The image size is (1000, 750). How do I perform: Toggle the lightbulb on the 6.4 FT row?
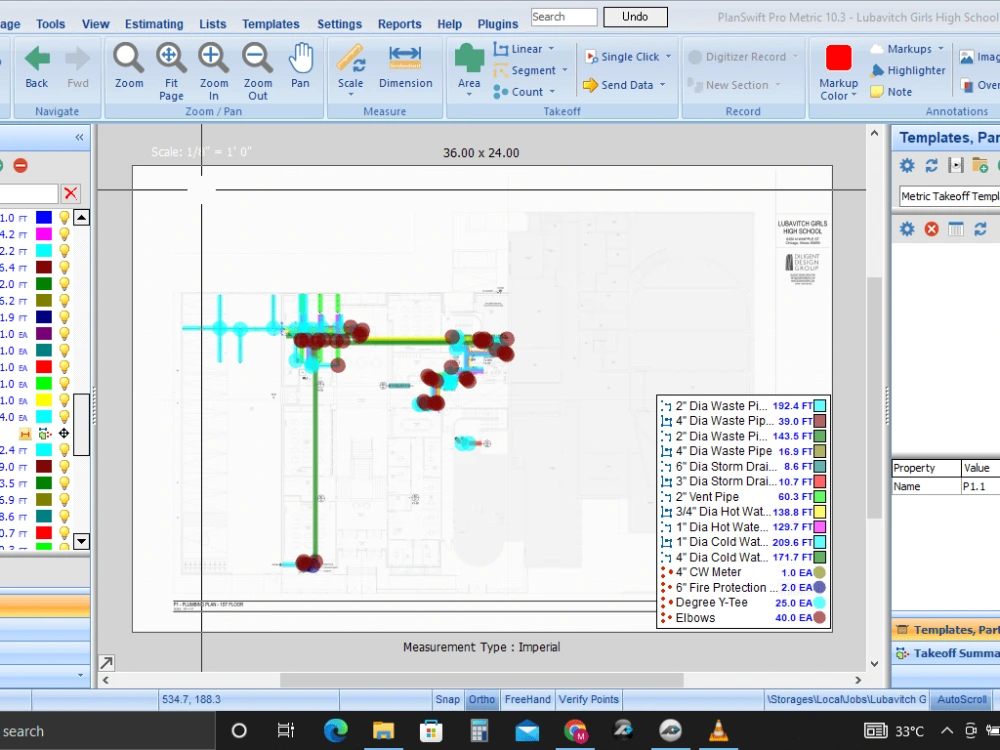point(64,267)
